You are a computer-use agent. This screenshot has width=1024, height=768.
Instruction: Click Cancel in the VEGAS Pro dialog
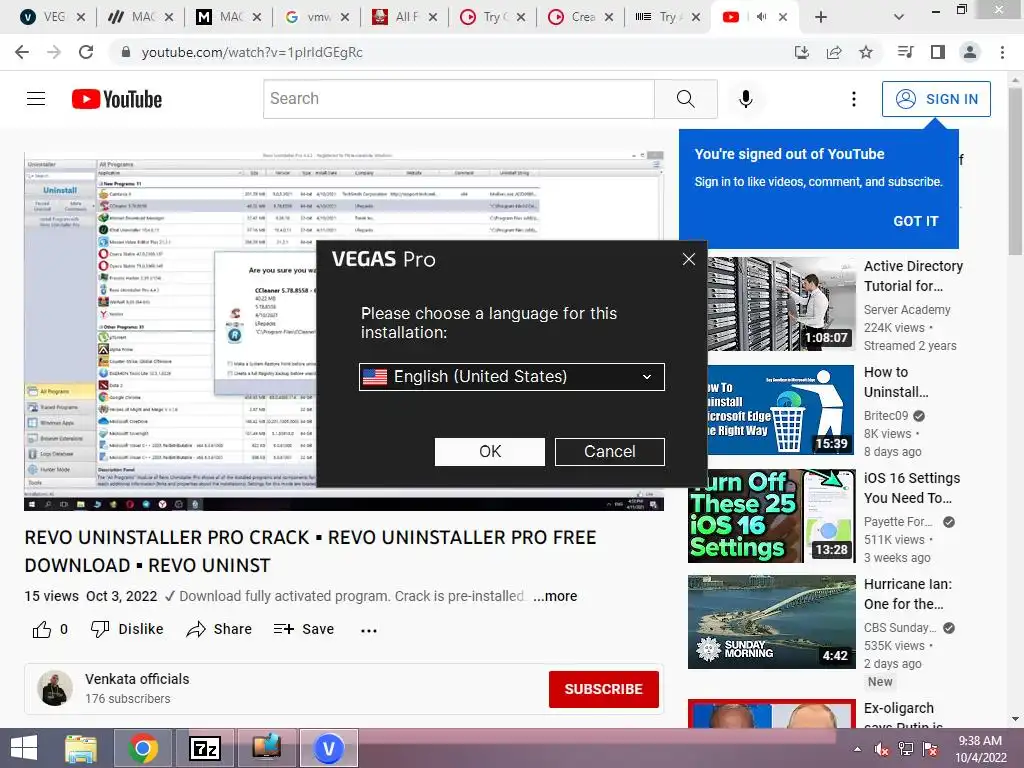pyautogui.click(x=609, y=451)
